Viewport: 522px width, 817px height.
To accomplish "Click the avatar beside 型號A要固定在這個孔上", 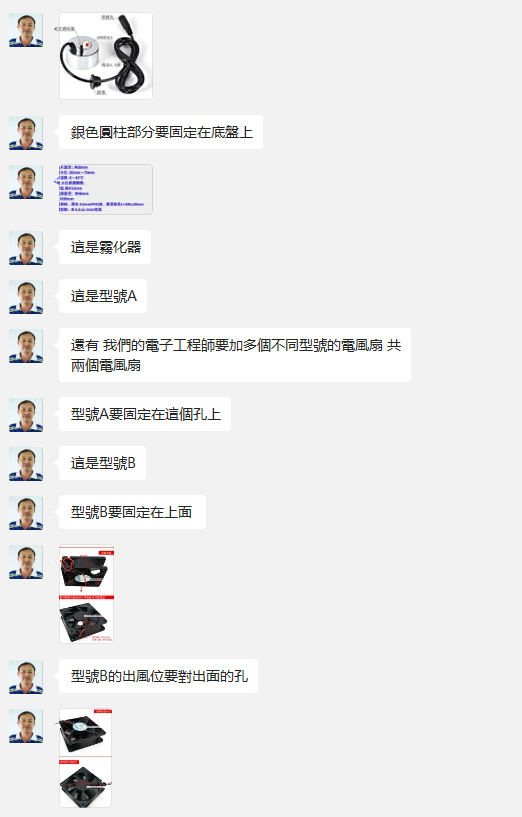I will pyautogui.click(x=26, y=415).
